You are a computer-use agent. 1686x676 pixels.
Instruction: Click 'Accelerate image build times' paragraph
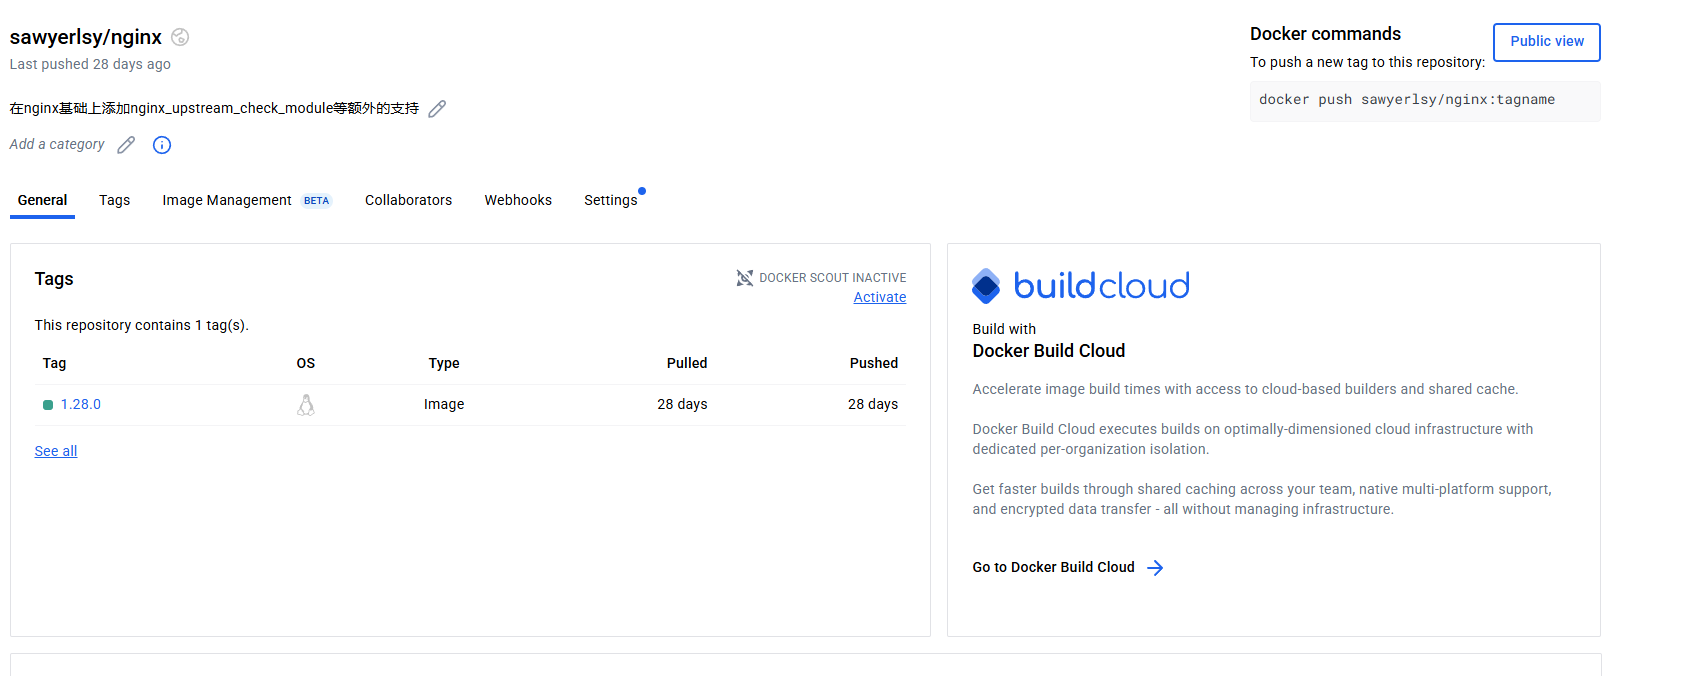click(1245, 389)
